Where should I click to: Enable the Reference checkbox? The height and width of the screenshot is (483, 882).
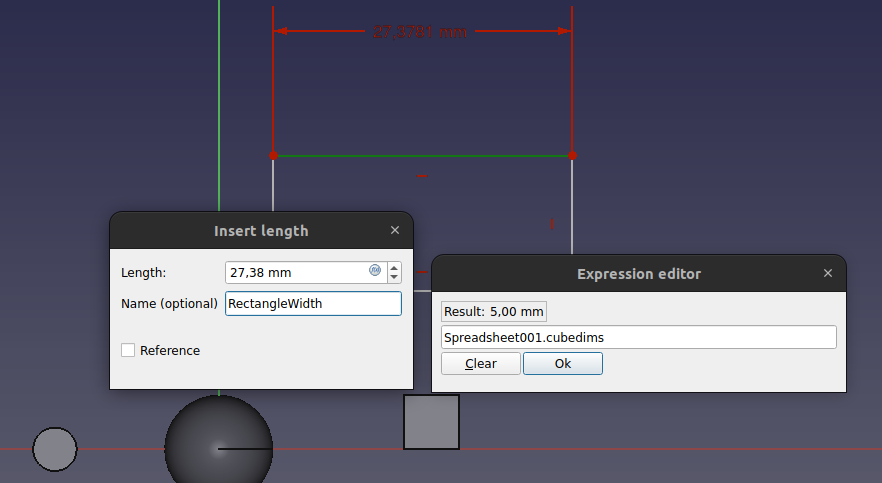coord(128,350)
